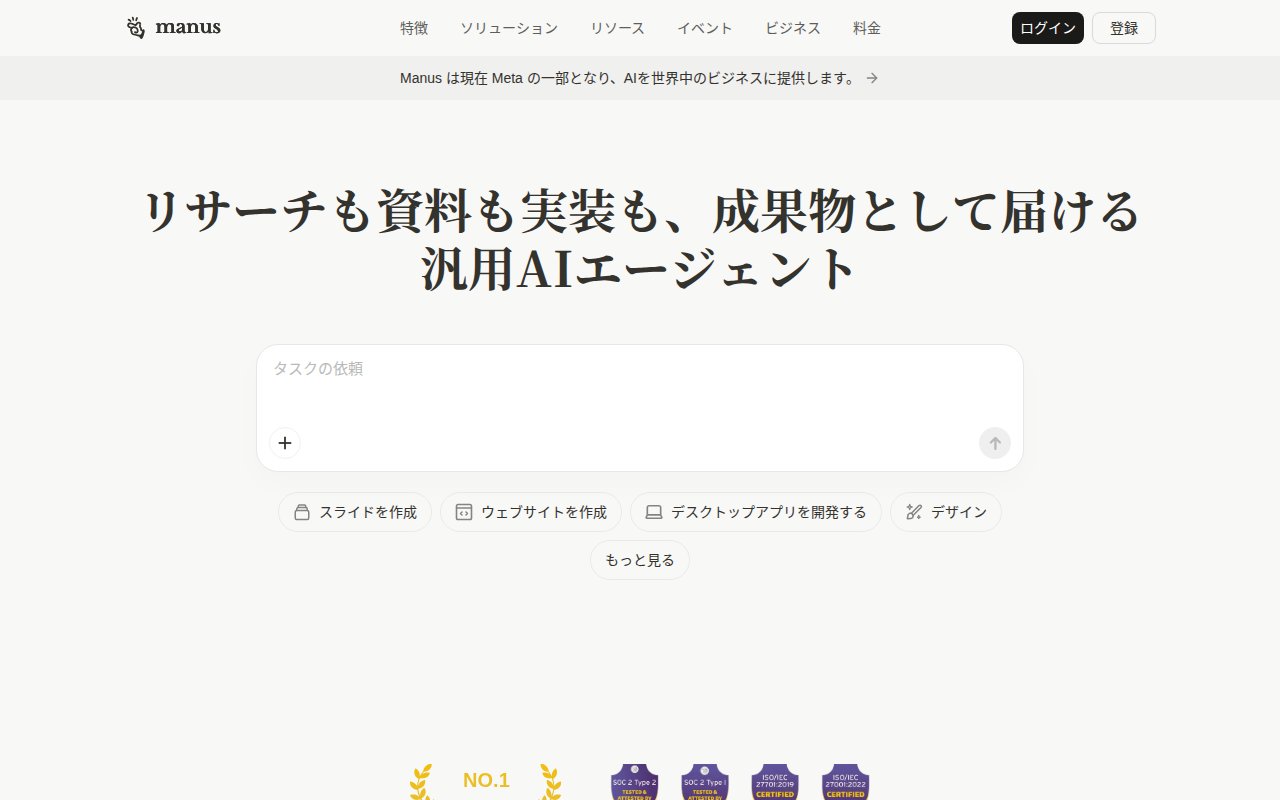
Task: Click the SOC 2 Type 2 badge
Action: [635, 782]
